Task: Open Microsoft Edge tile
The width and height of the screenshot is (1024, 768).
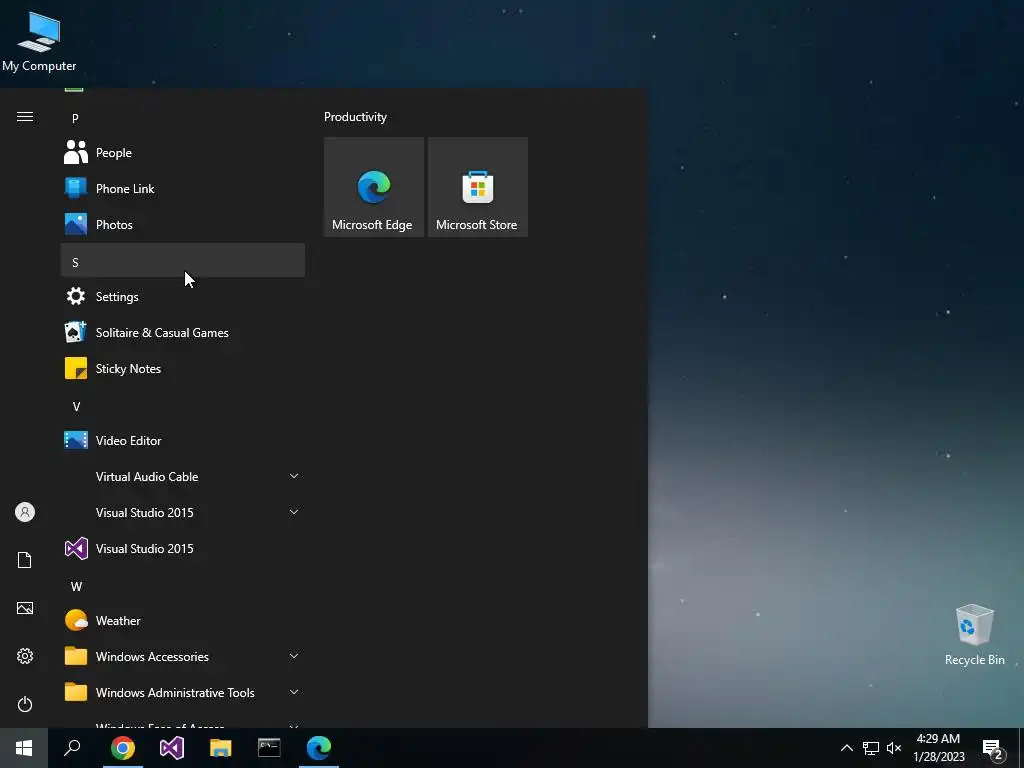Action: (374, 187)
